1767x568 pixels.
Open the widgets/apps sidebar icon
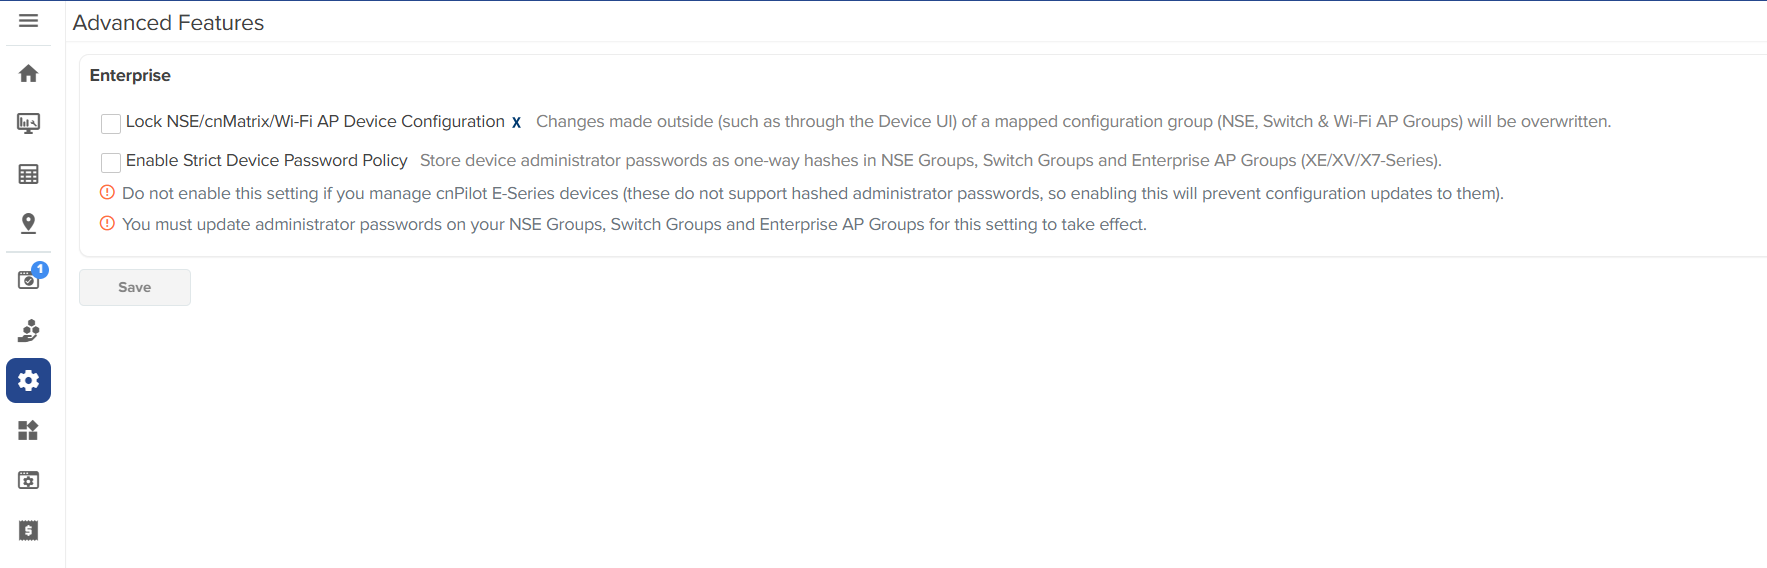[x=28, y=430]
